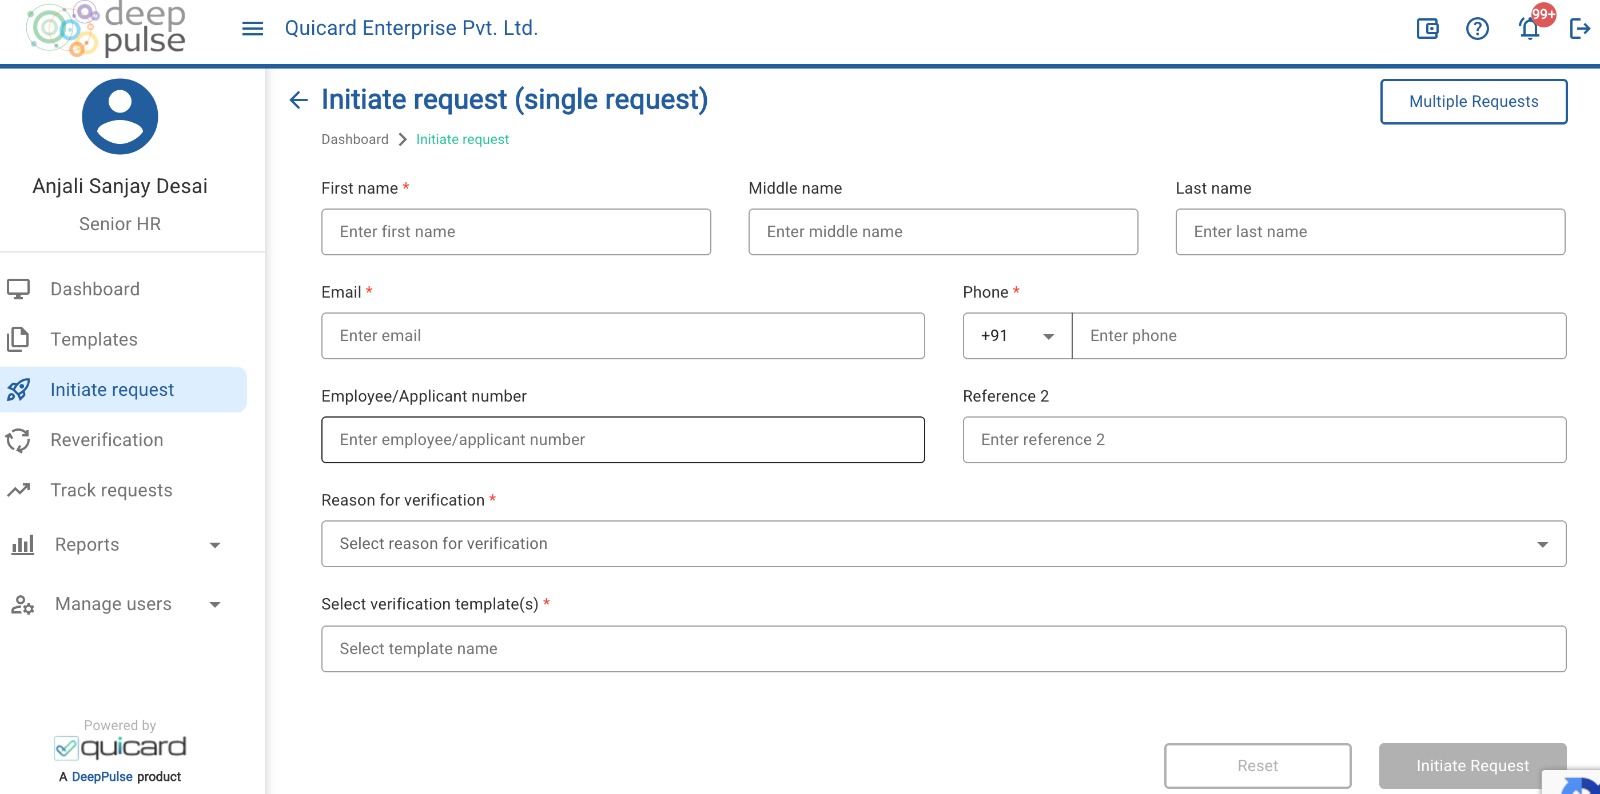Open the Reason for verification dropdown
This screenshot has height=794, width=1600.
coord(943,544)
